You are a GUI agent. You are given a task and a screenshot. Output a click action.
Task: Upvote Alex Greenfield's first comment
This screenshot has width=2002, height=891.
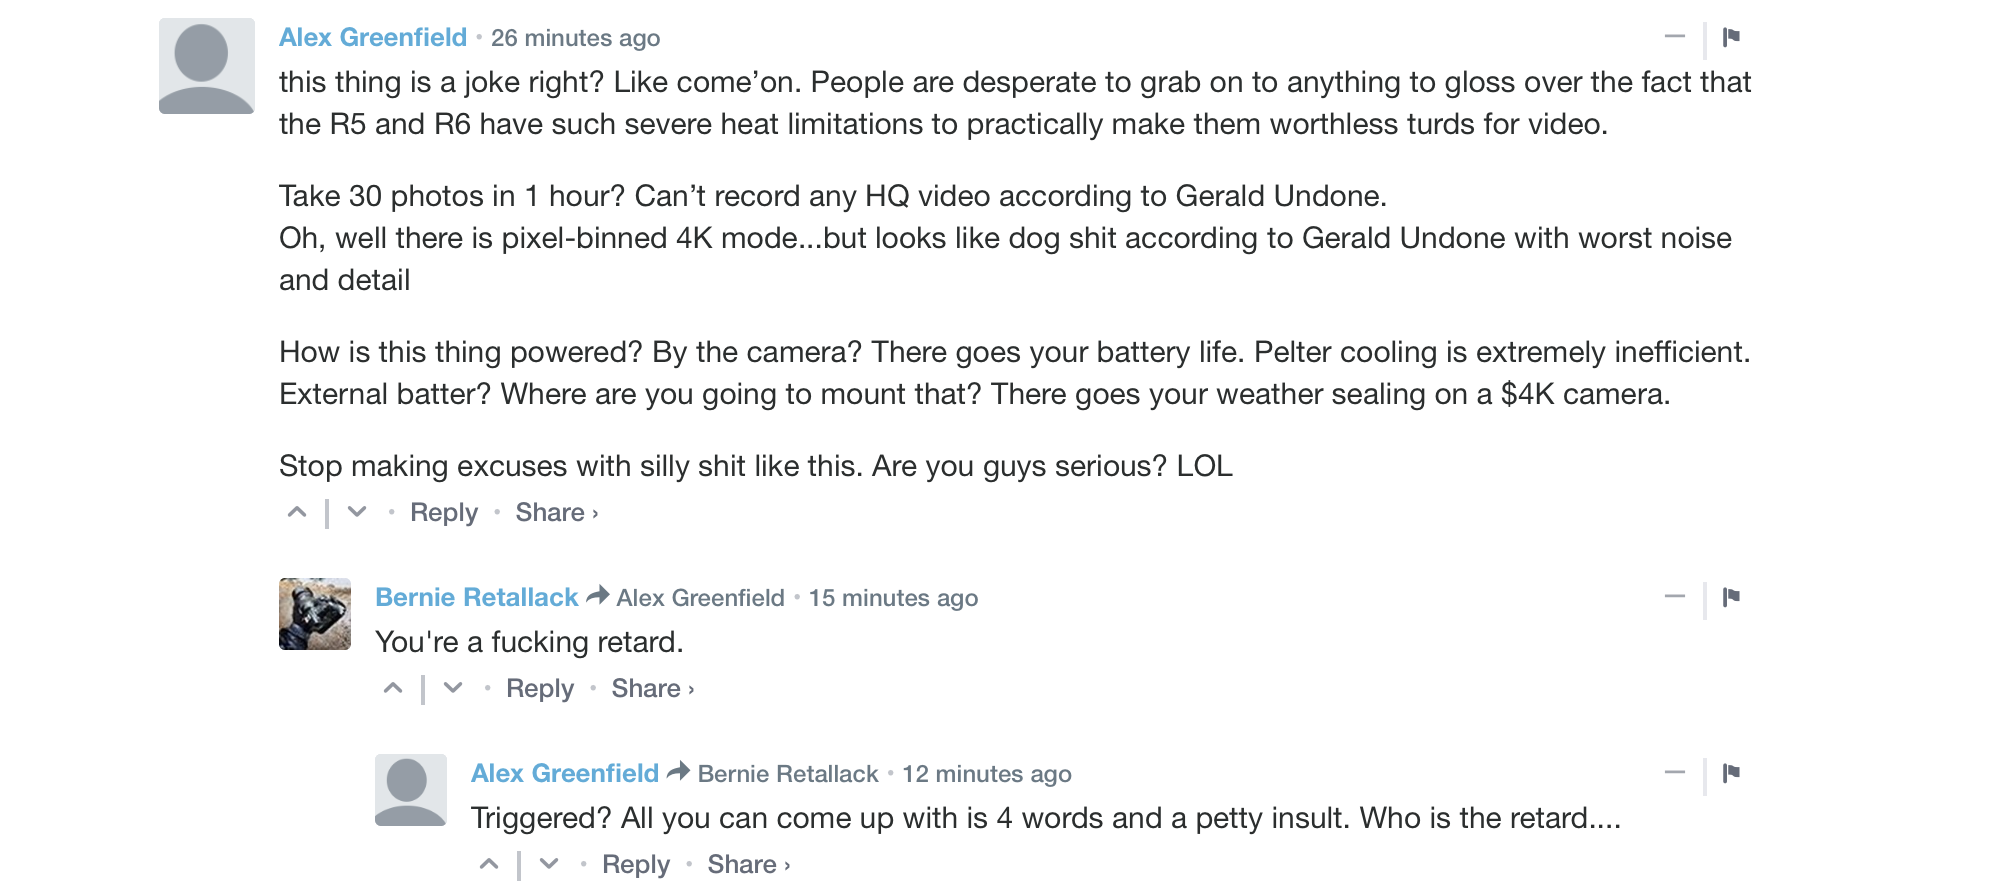point(297,512)
